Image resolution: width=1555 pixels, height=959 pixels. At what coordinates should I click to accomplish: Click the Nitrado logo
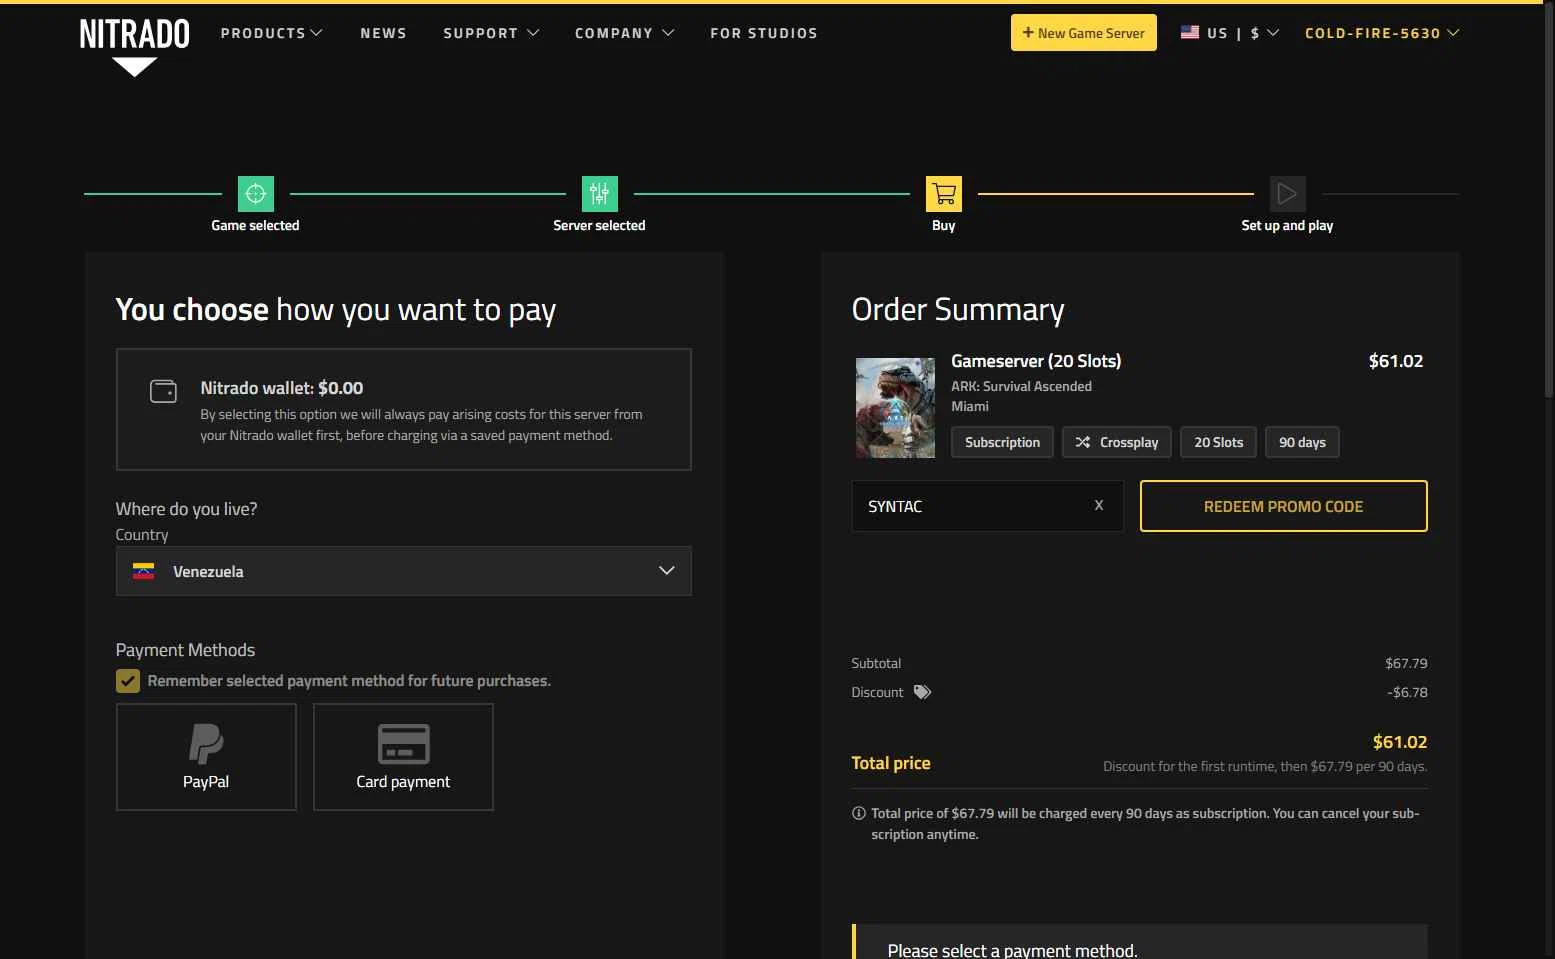click(134, 46)
